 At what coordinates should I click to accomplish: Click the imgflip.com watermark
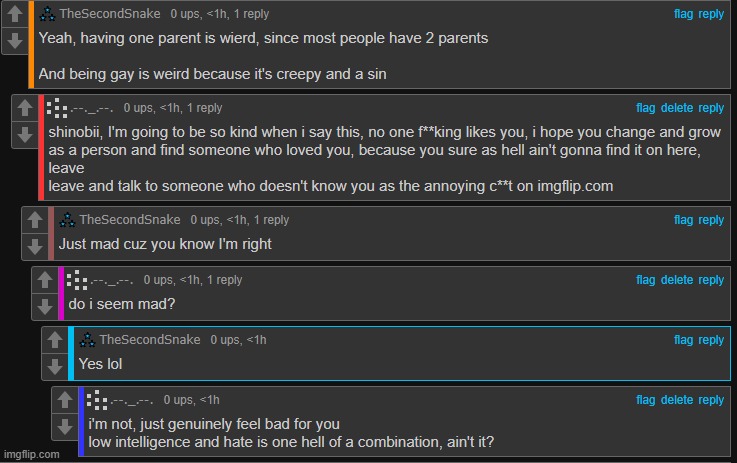click(30, 454)
